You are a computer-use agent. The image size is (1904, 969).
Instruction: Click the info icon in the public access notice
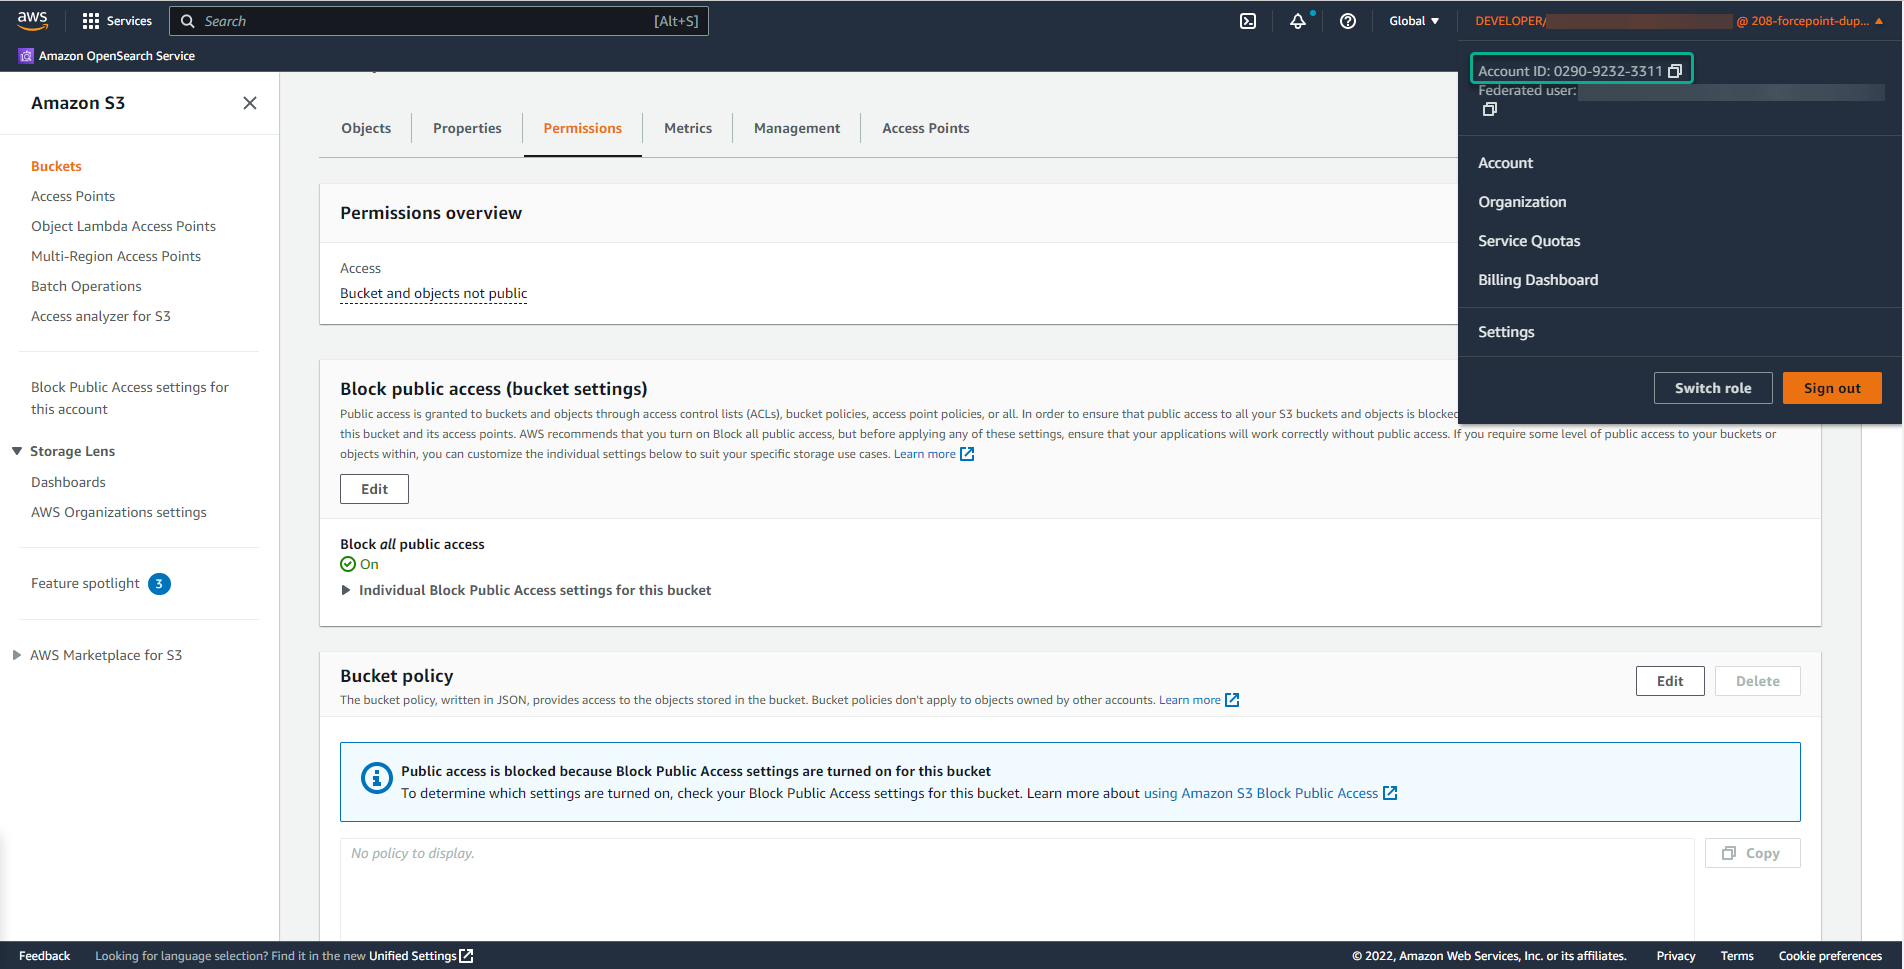(376, 777)
